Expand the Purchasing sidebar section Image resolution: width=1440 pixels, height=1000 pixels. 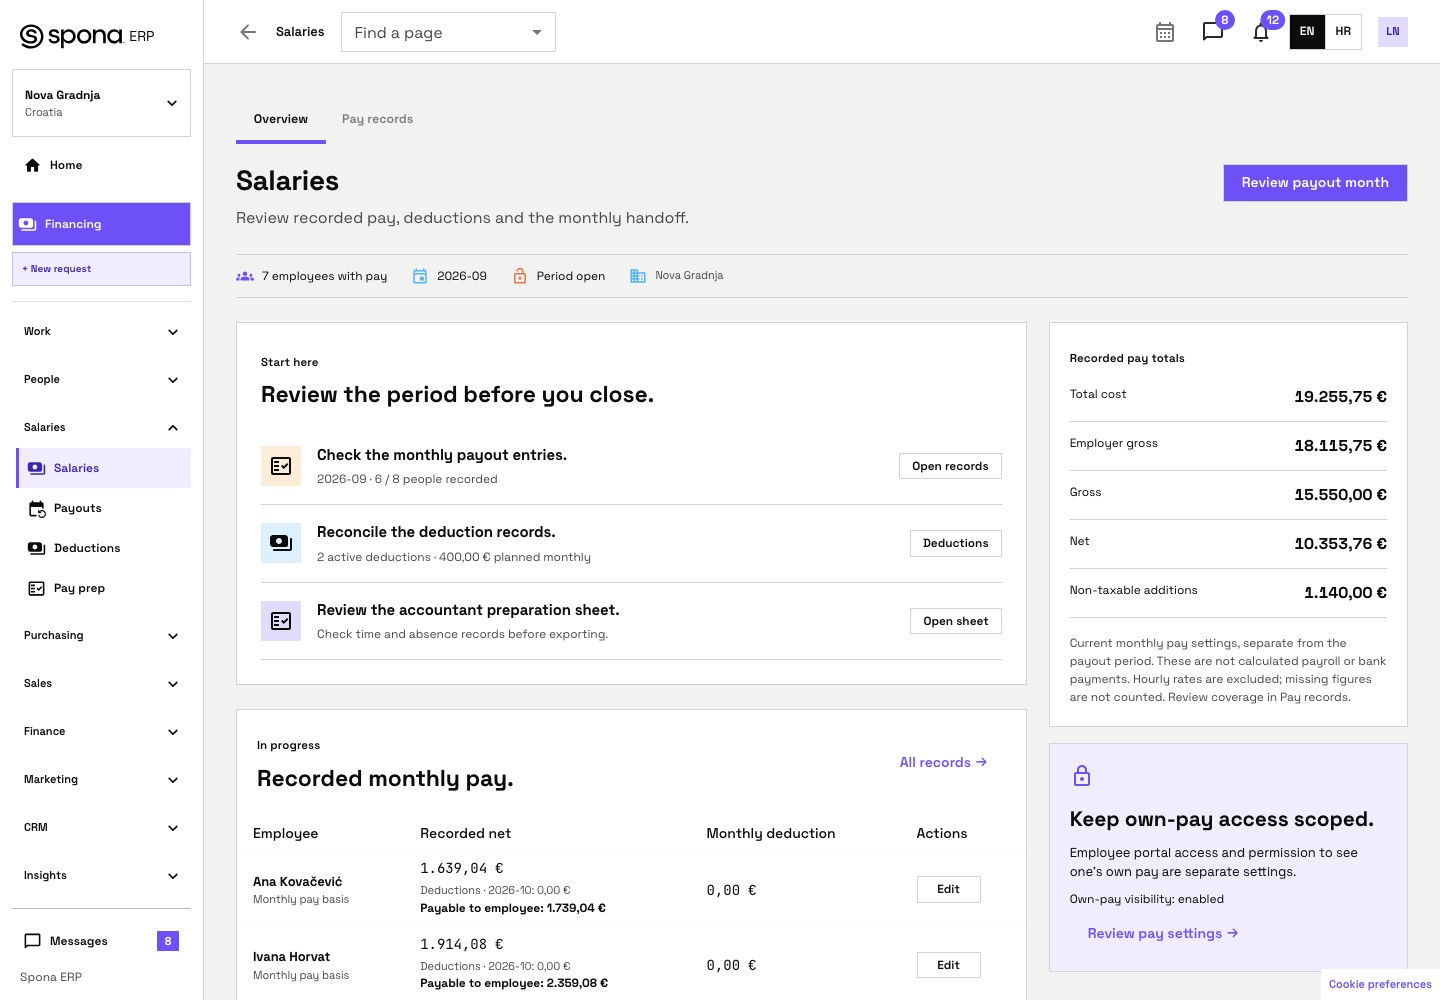(x=101, y=636)
